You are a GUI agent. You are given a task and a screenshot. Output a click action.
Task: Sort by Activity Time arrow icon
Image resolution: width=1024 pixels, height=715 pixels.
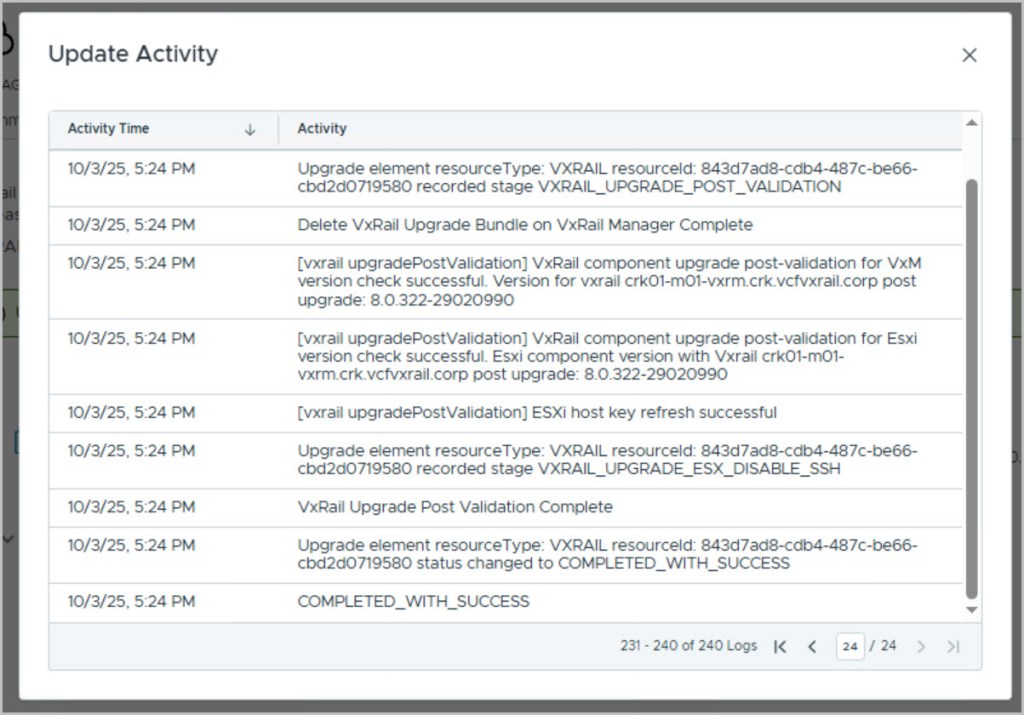249,129
